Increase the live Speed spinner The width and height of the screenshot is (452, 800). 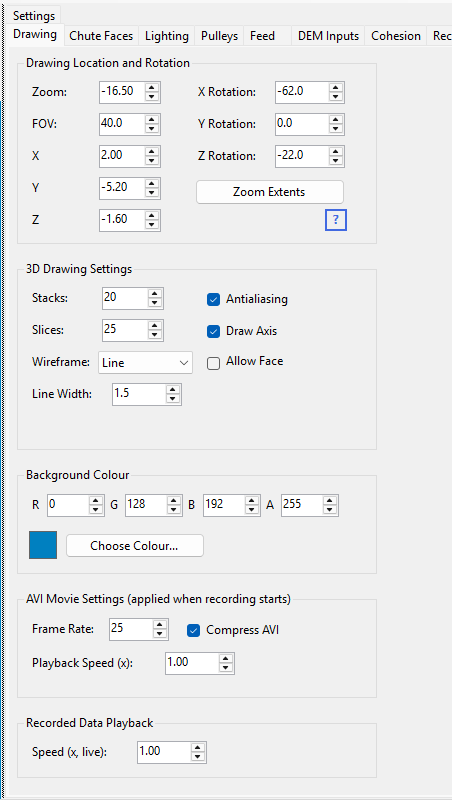[x=198, y=748]
